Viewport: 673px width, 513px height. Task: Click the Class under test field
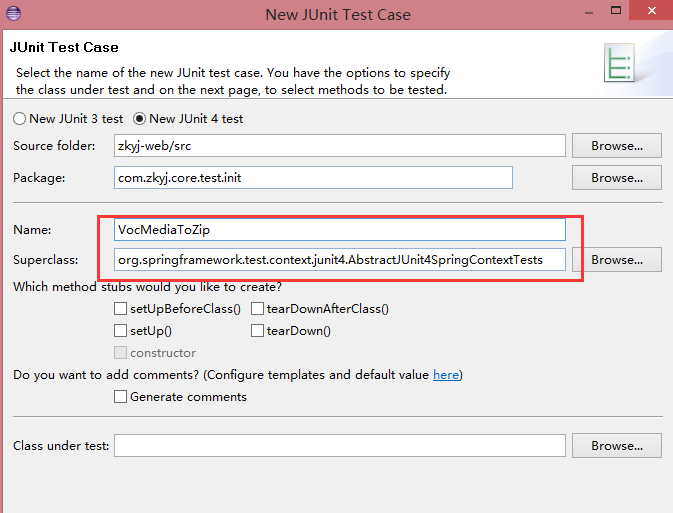340,445
